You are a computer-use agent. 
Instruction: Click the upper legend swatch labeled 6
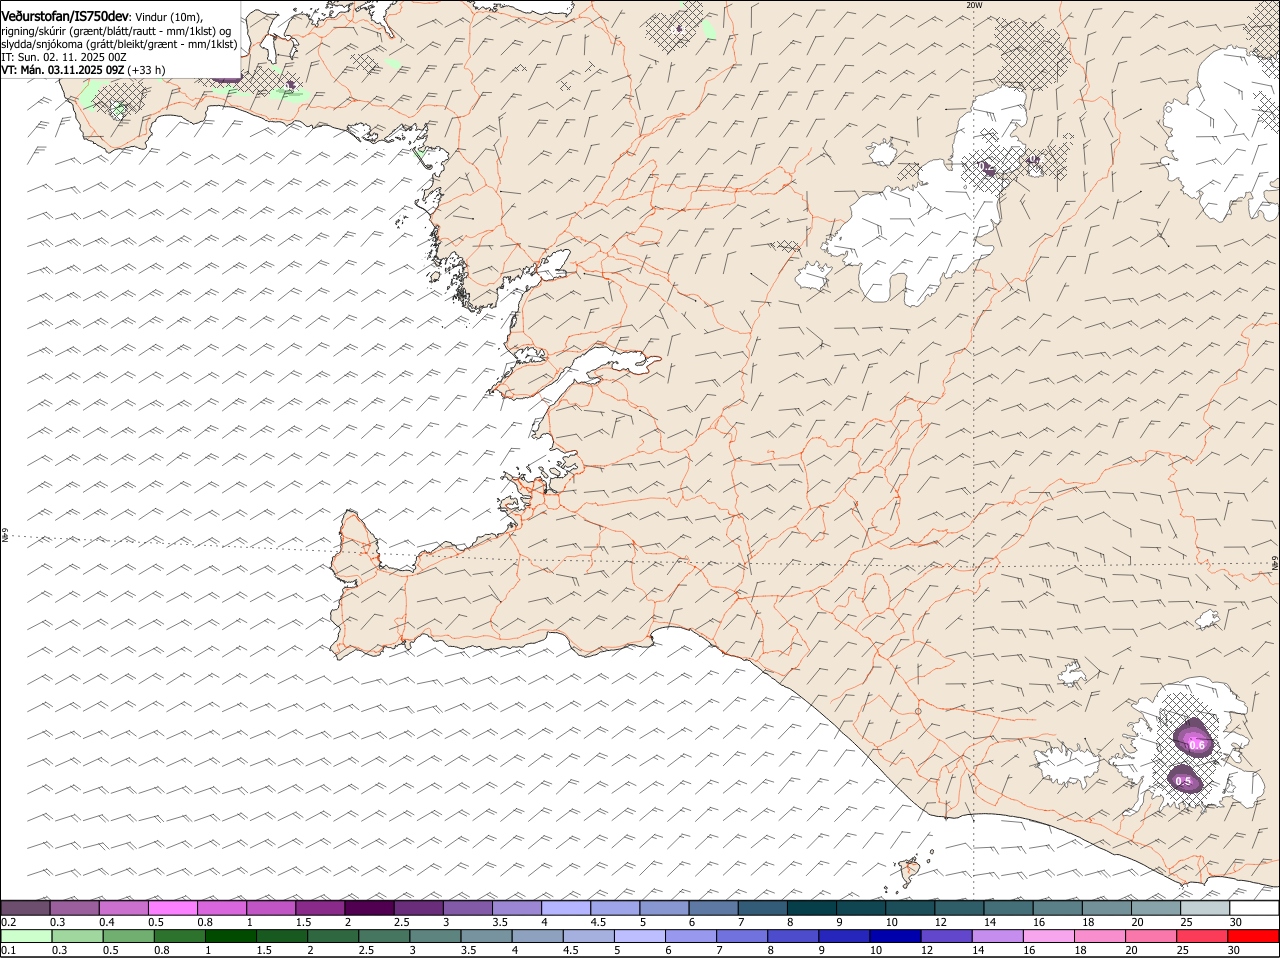pos(713,908)
